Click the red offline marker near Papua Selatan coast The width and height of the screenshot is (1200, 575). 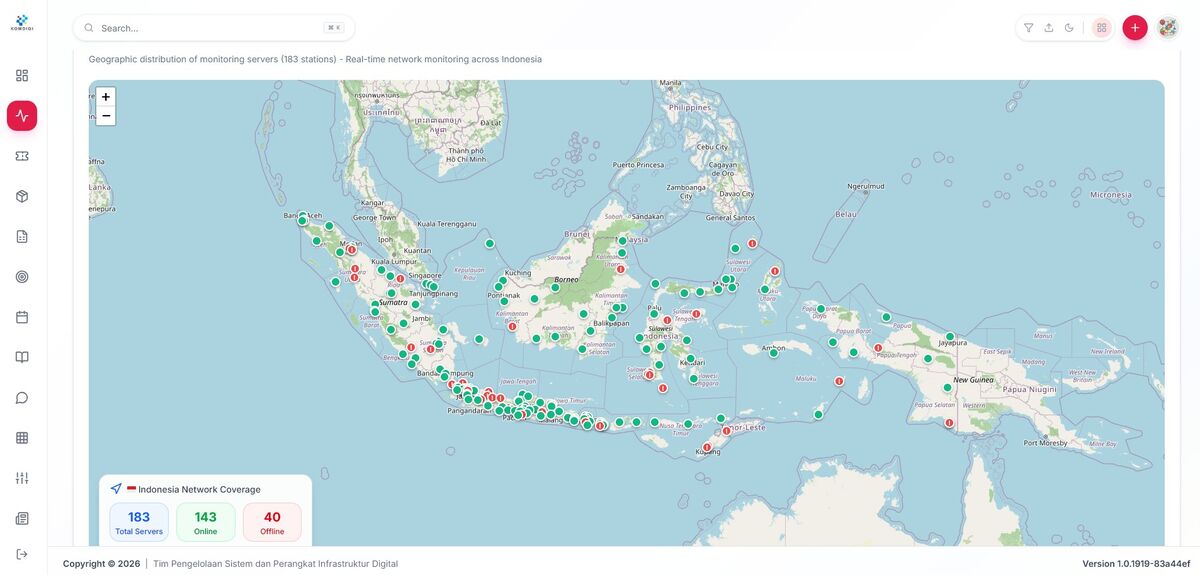949,423
